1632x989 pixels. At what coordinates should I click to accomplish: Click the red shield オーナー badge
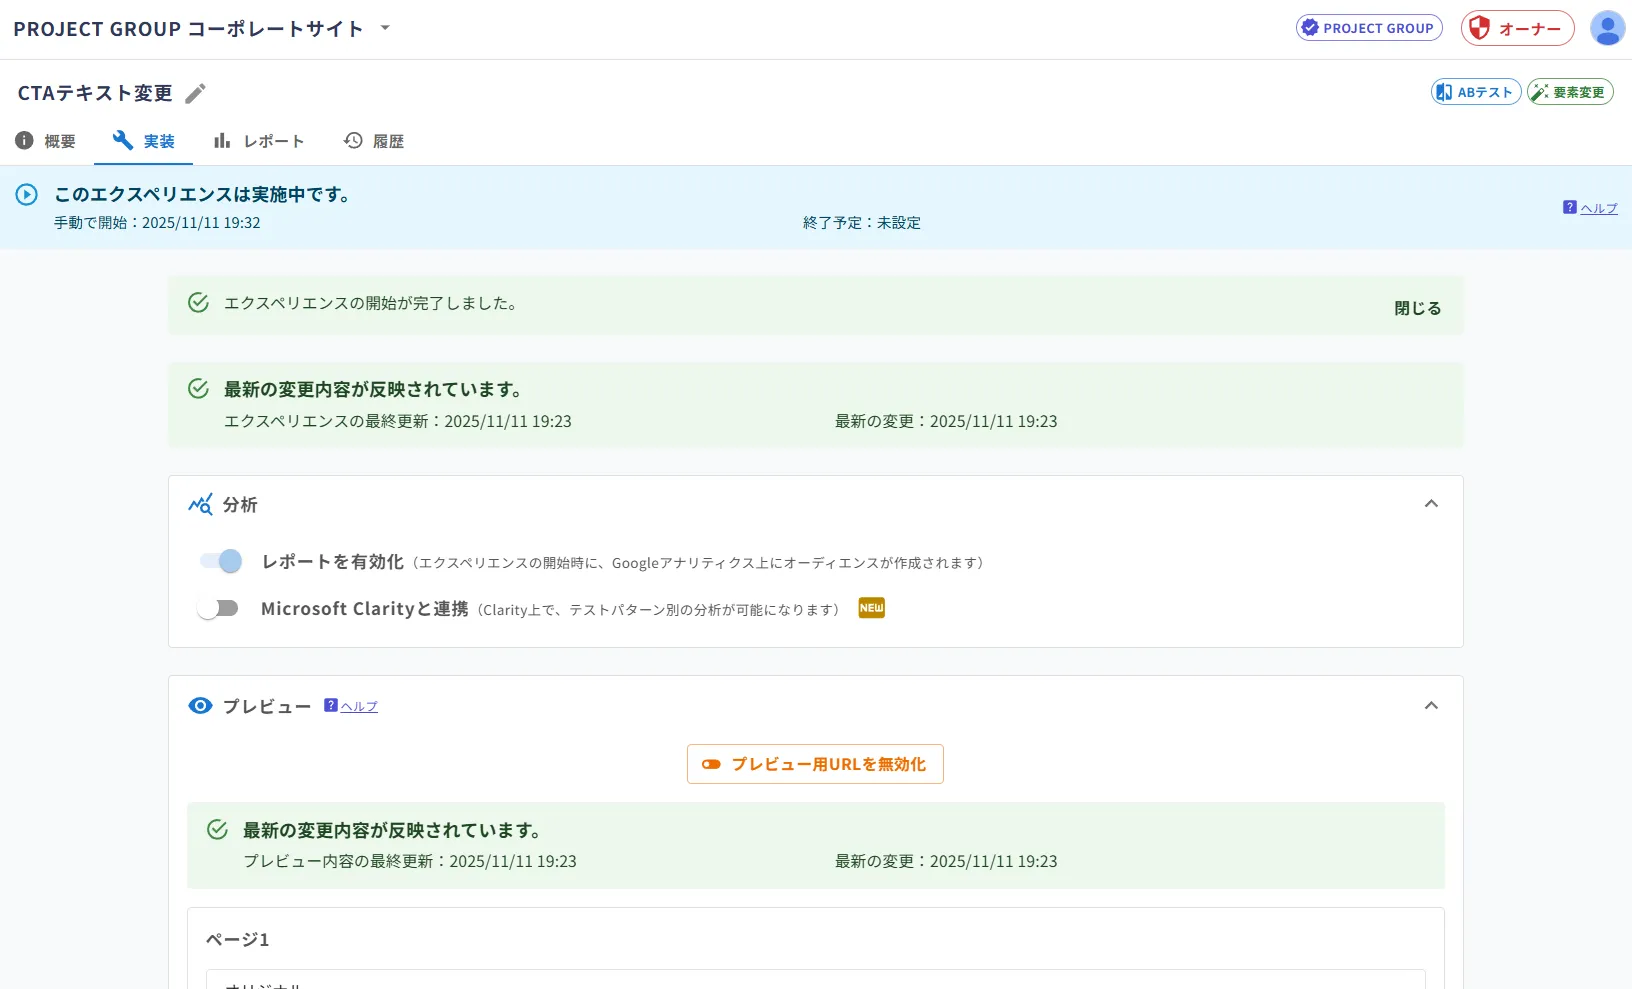point(1517,28)
